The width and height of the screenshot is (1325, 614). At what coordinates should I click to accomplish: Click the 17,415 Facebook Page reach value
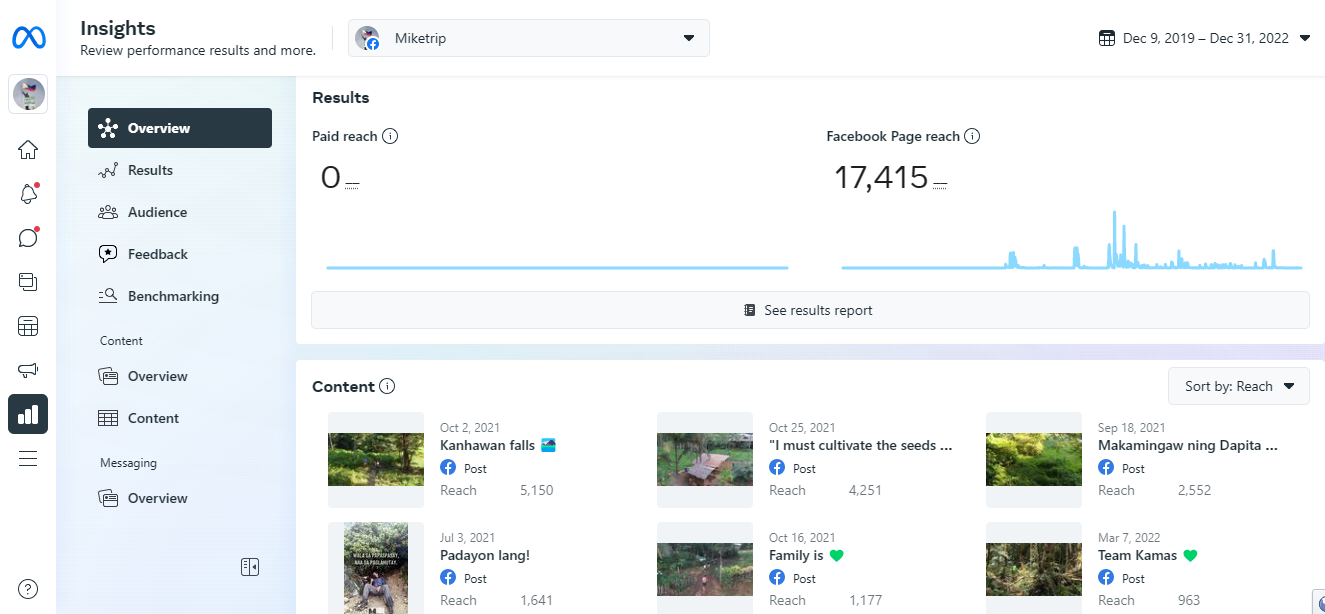tap(881, 178)
